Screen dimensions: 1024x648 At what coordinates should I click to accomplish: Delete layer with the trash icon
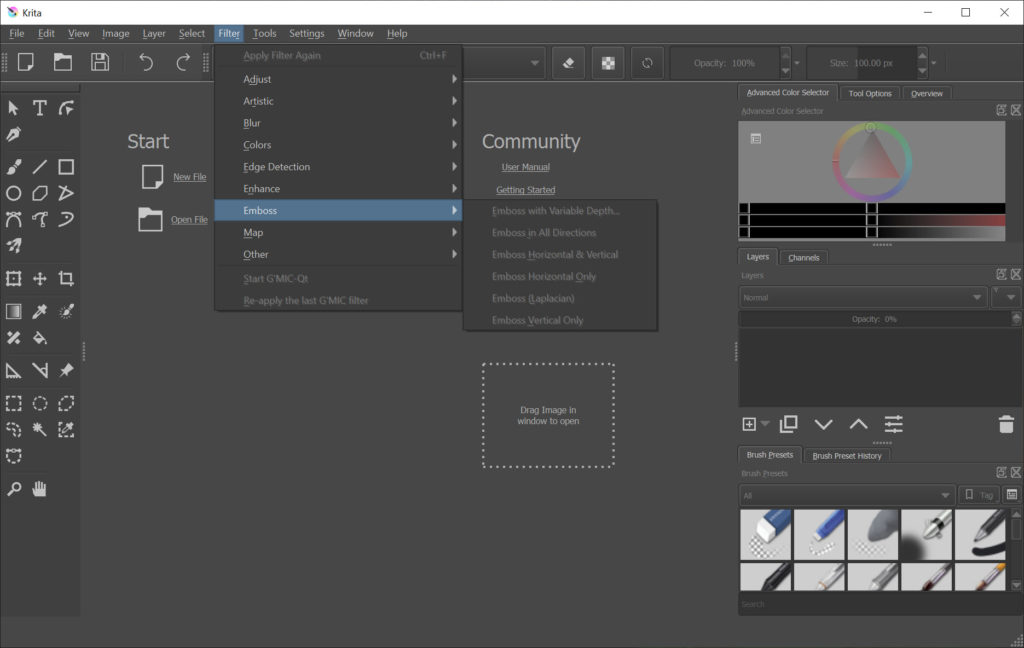[x=1006, y=424]
